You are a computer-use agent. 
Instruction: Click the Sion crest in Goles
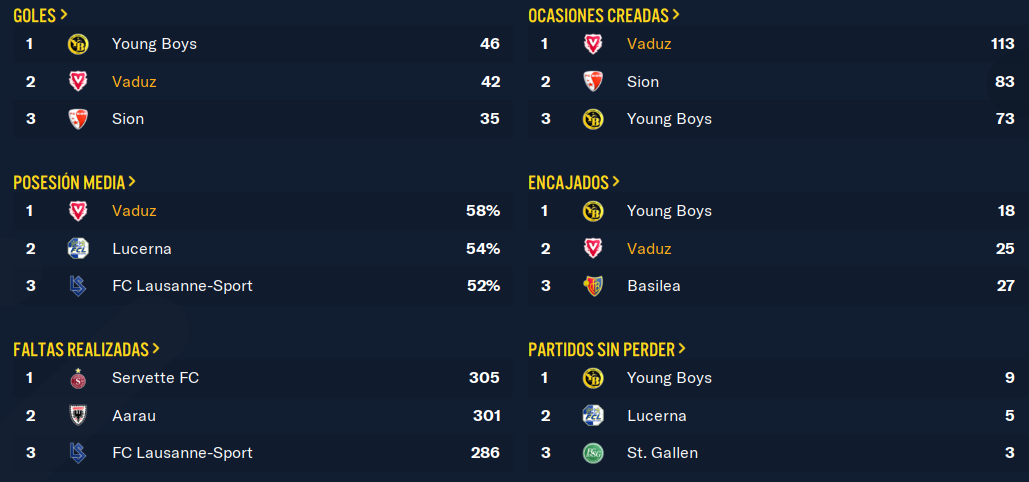pos(78,119)
